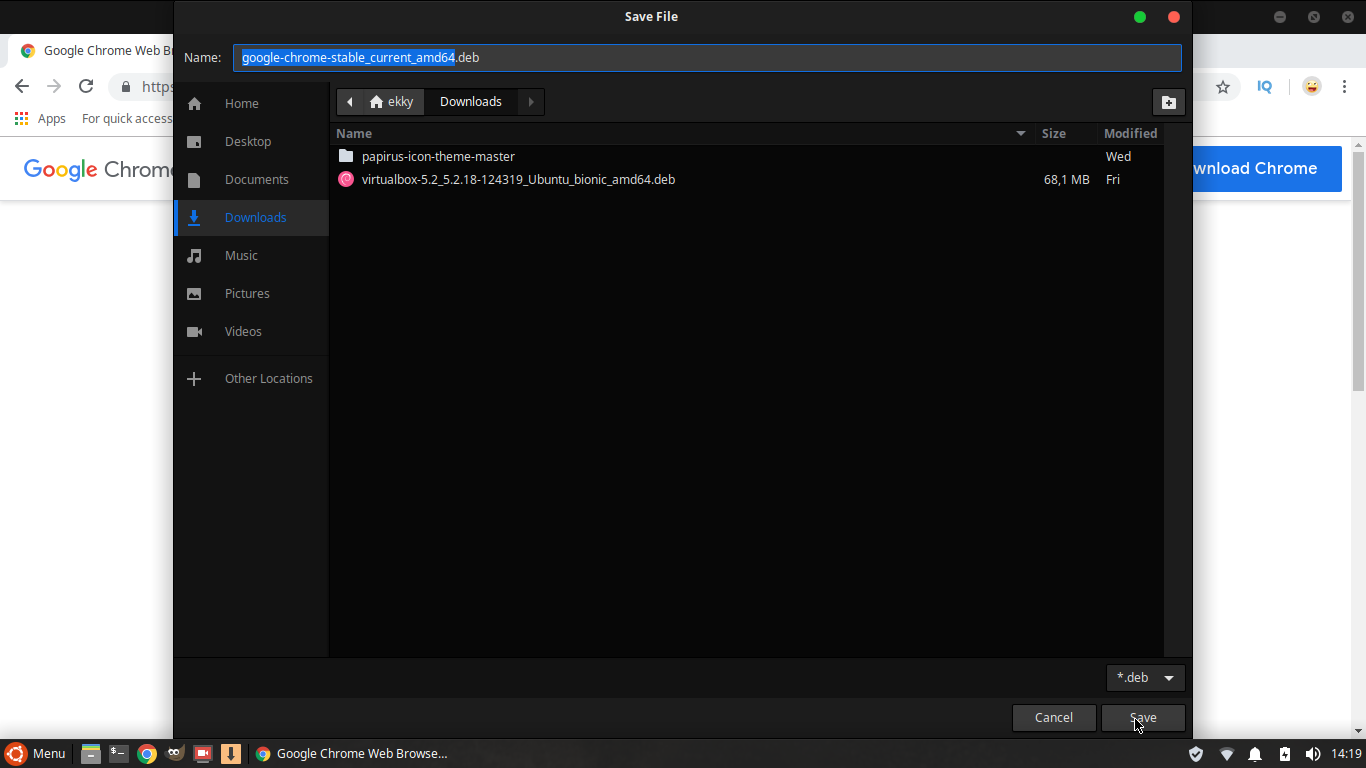The width and height of the screenshot is (1366, 768).
Task: Open the volume control in the tray
Action: pos(1313,754)
